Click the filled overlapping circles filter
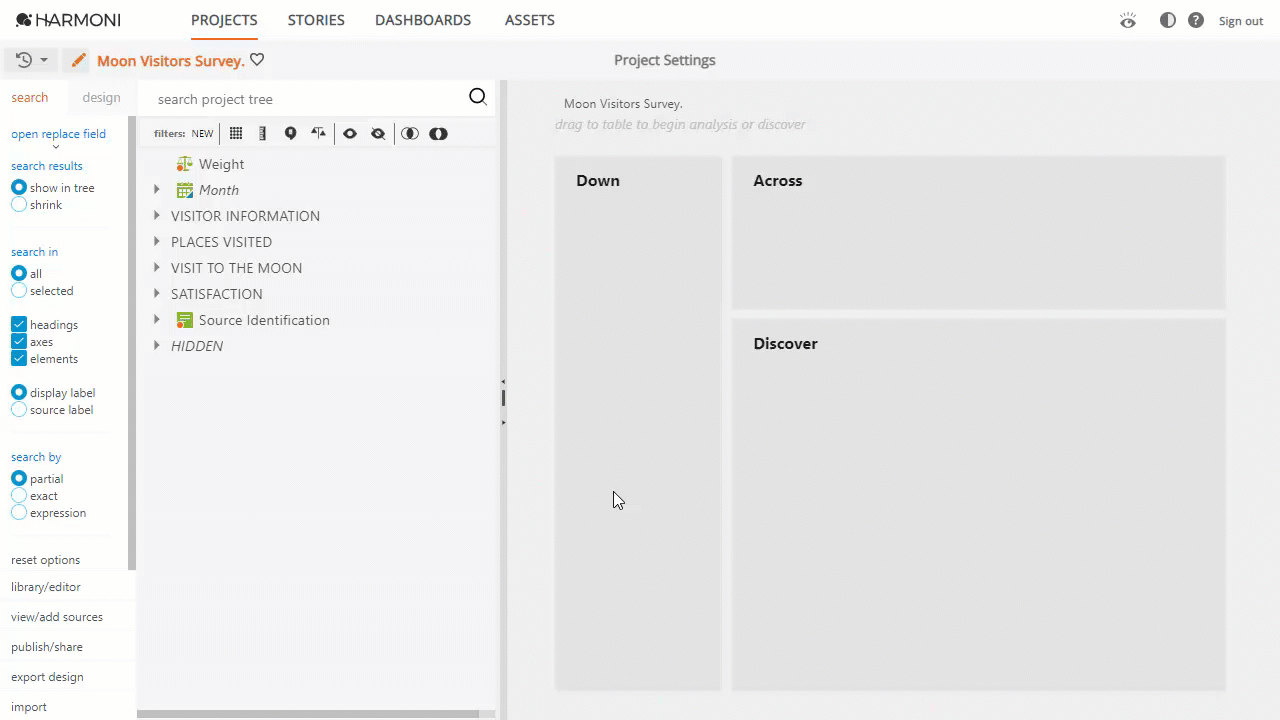 [438, 133]
